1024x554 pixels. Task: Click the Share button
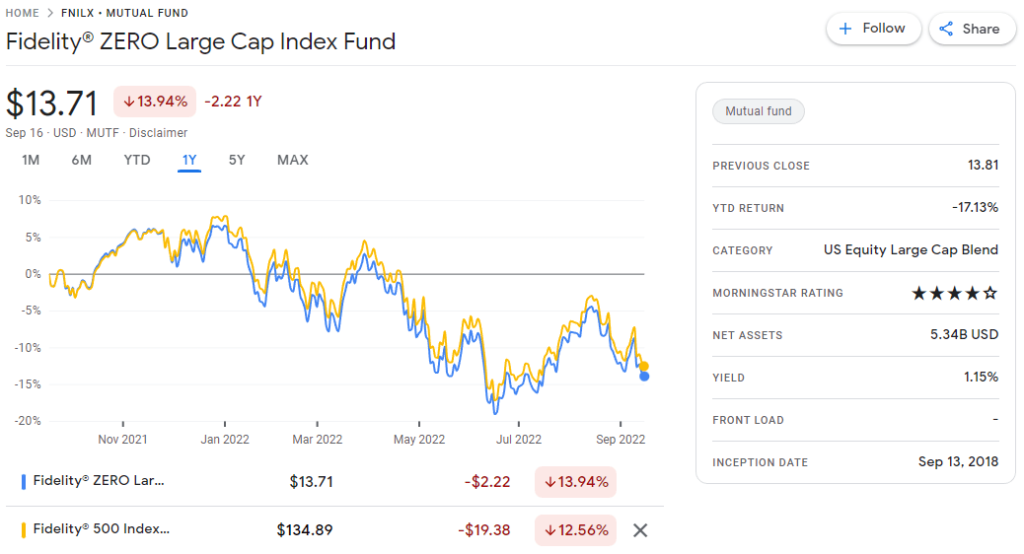click(972, 29)
